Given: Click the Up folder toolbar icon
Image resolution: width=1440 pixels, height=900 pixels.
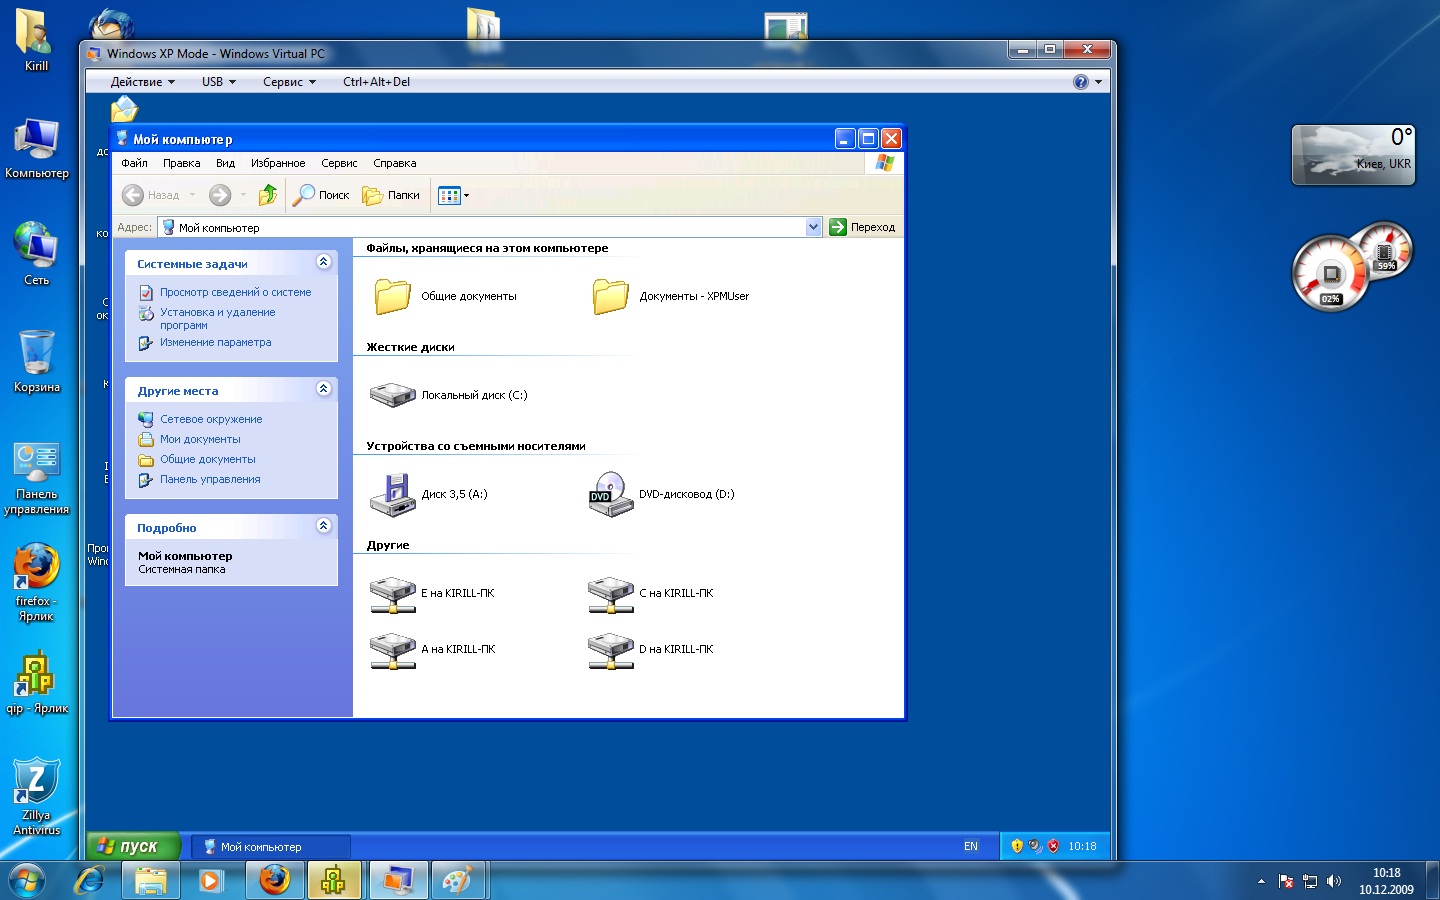Looking at the screenshot, I should pos(267,195).
